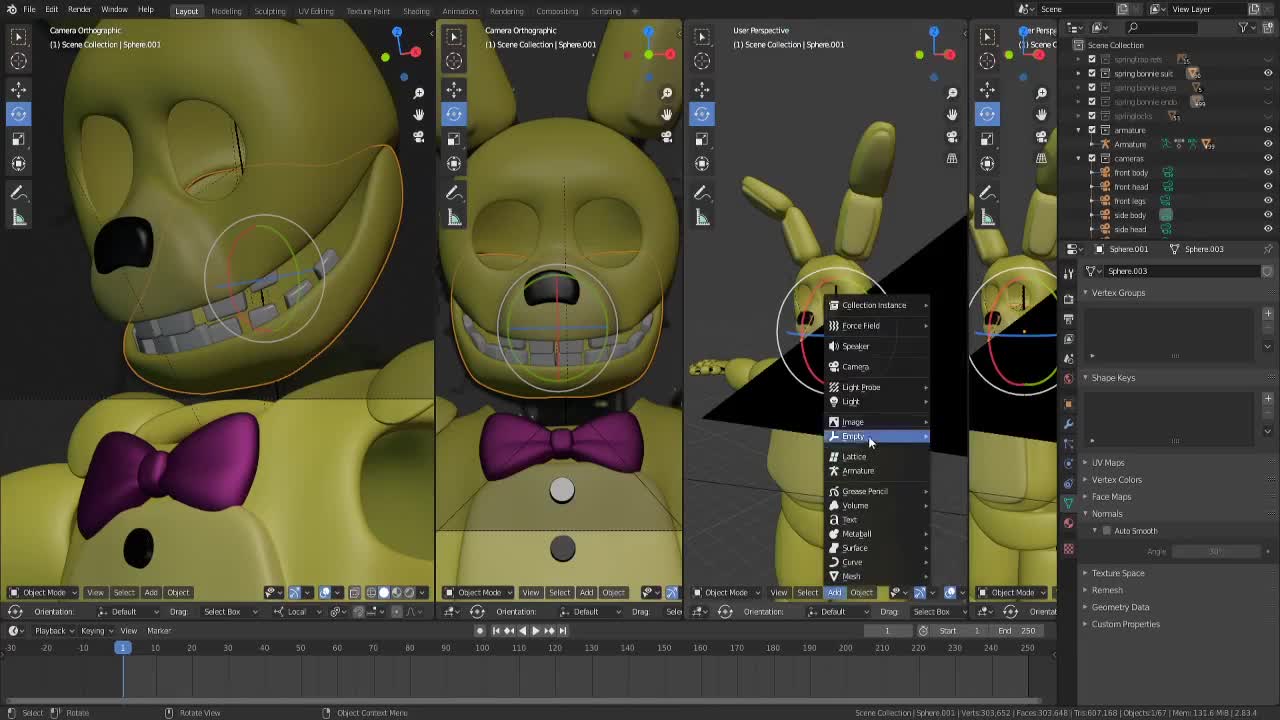Hide the Armature object in outliner
This screenshot has height=720, width=1280.
pyautogui.click(x=1268, y=144)
